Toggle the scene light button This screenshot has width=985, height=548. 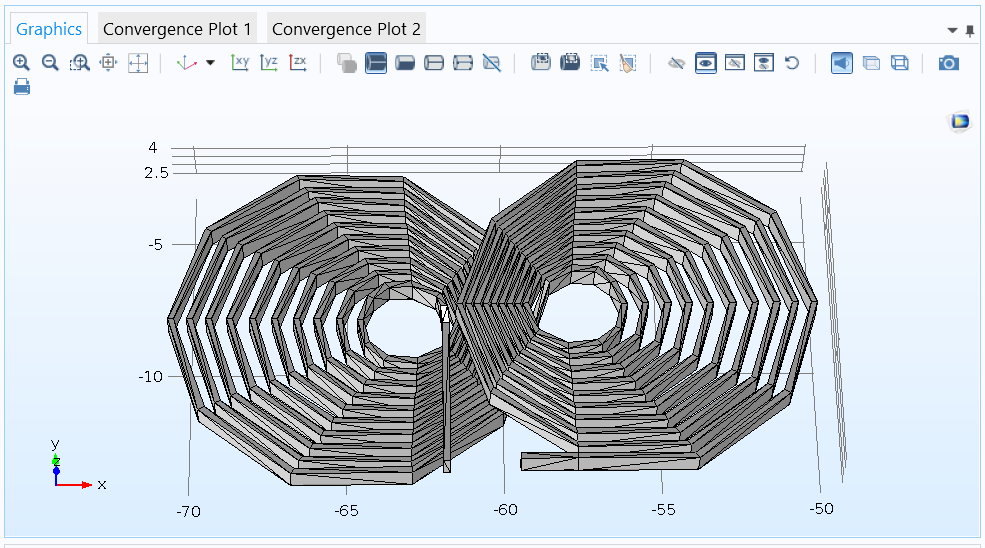click(842, 63)
